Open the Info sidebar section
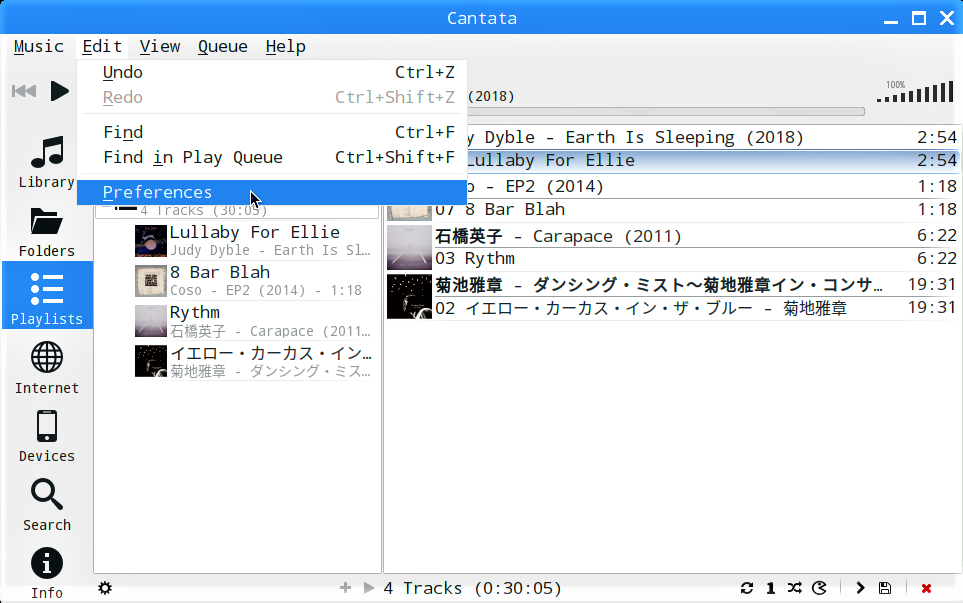Screen dimensions: 963x603 click(x=47, y=574)
